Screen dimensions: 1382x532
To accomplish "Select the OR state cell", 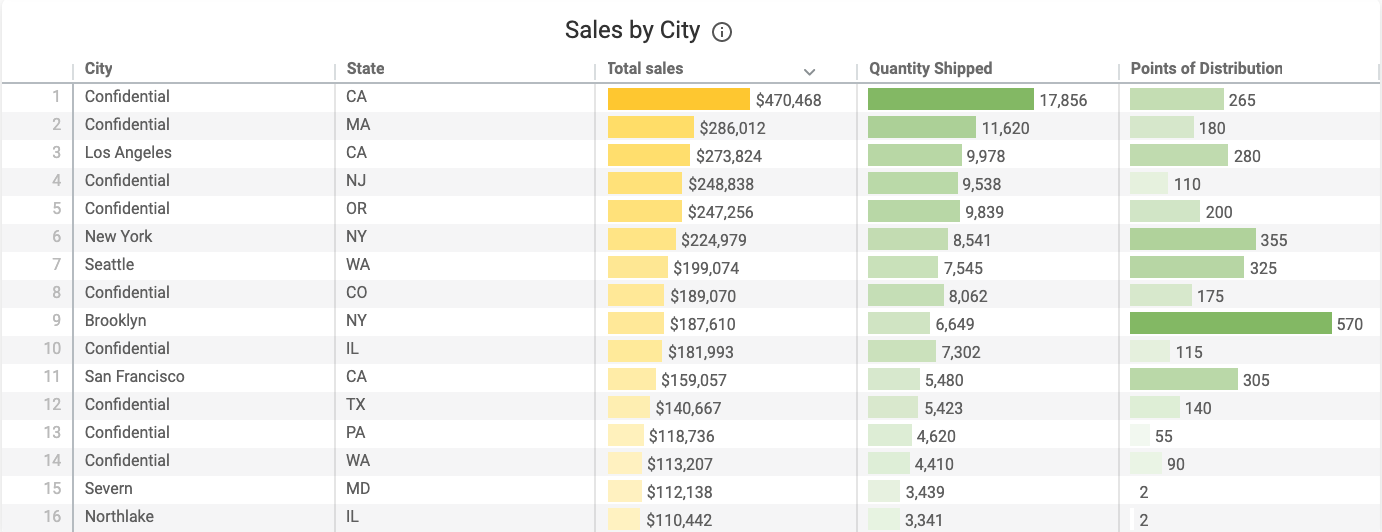I will tap(357, 209).
